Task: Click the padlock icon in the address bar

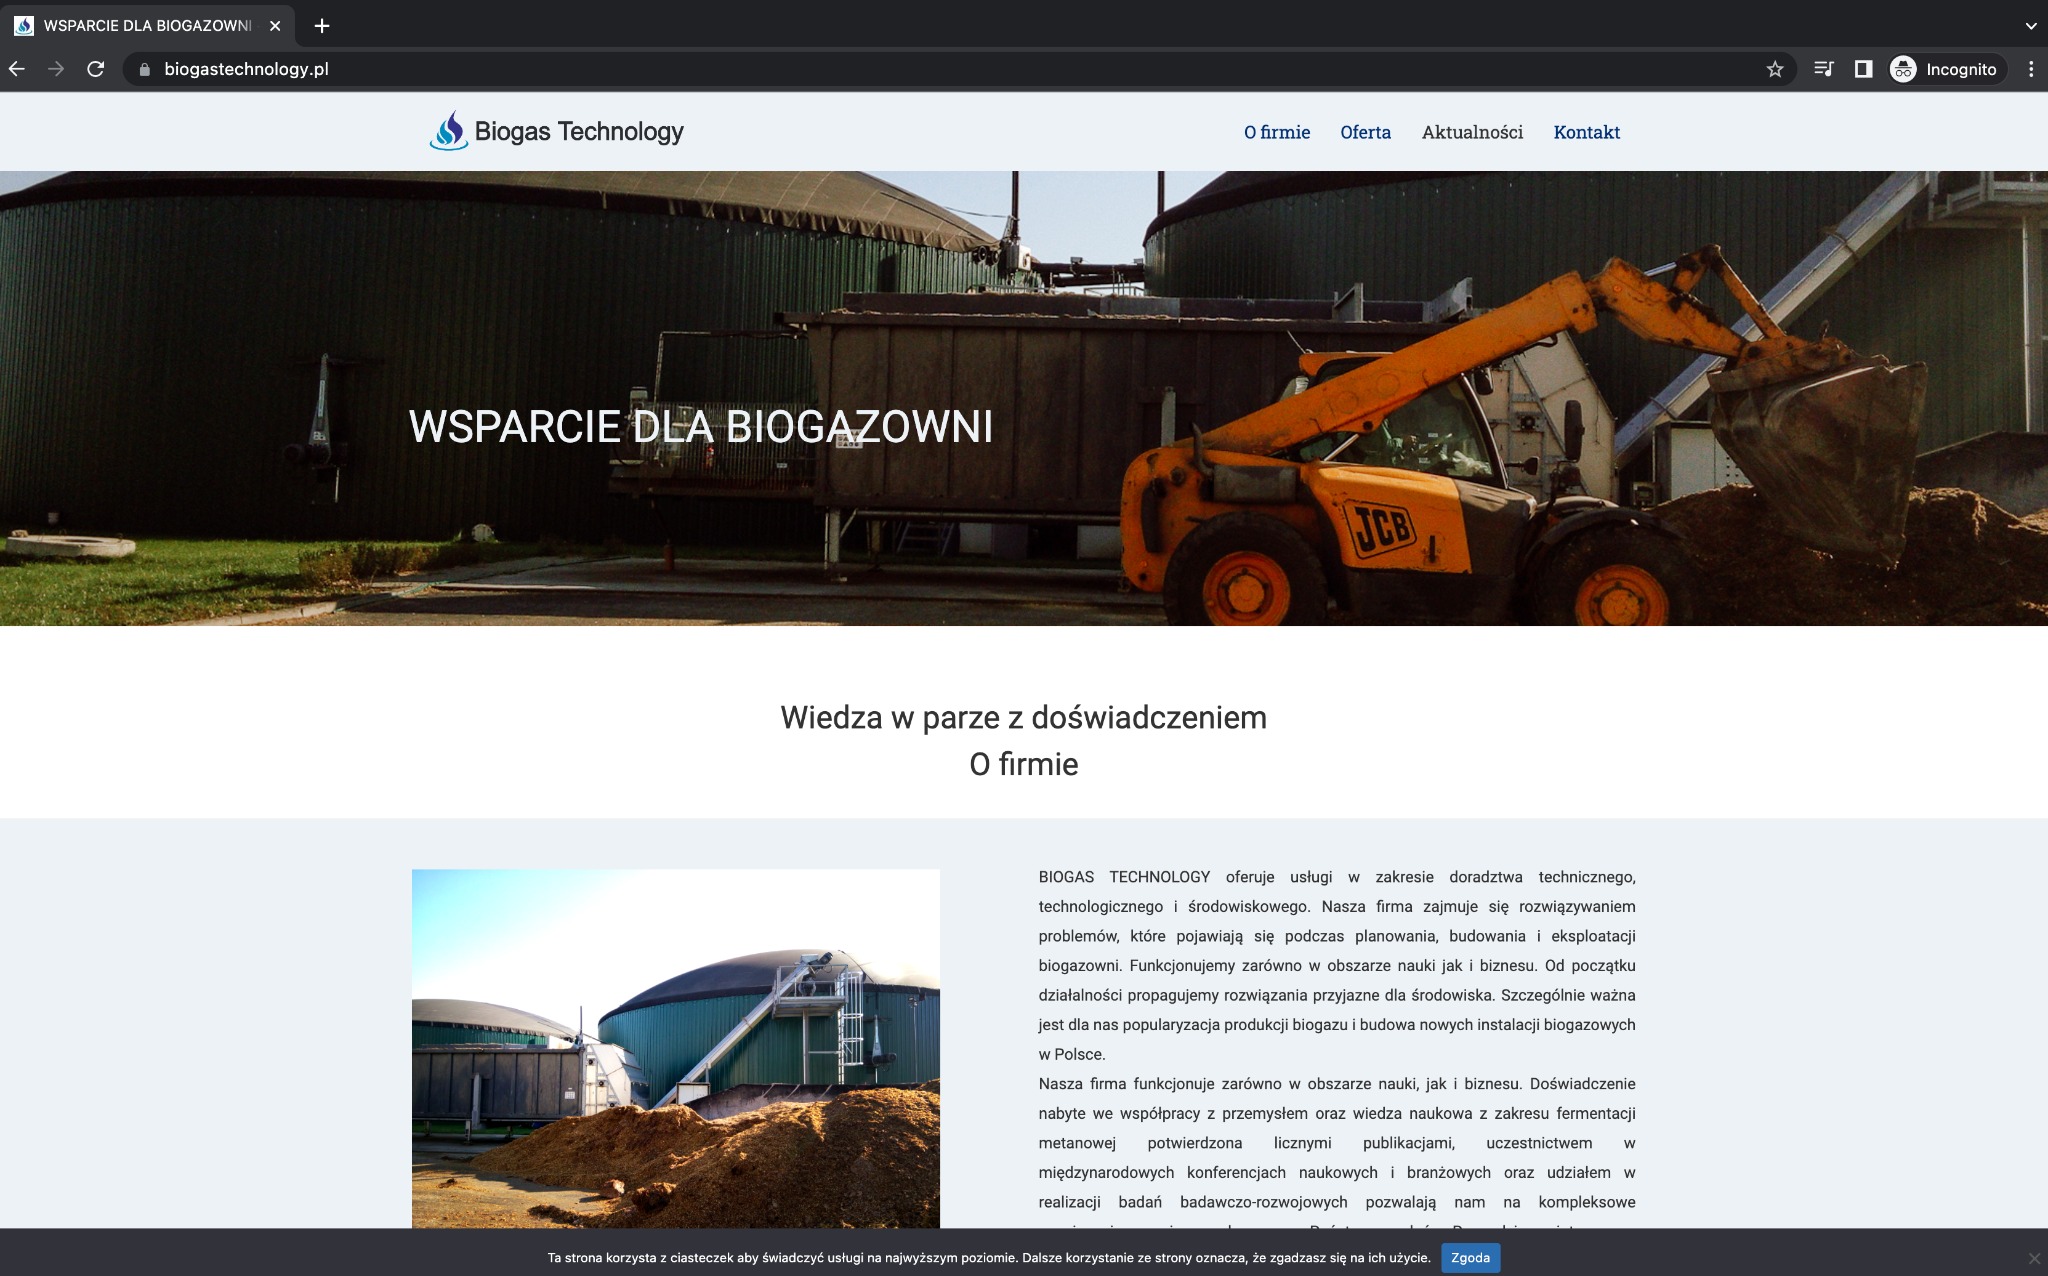Action: [143, 68]
